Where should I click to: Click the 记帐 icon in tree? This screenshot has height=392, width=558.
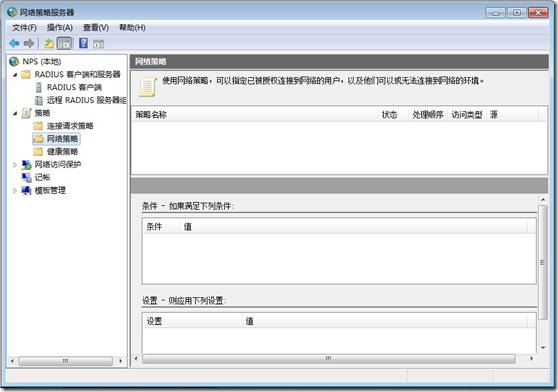26,178
